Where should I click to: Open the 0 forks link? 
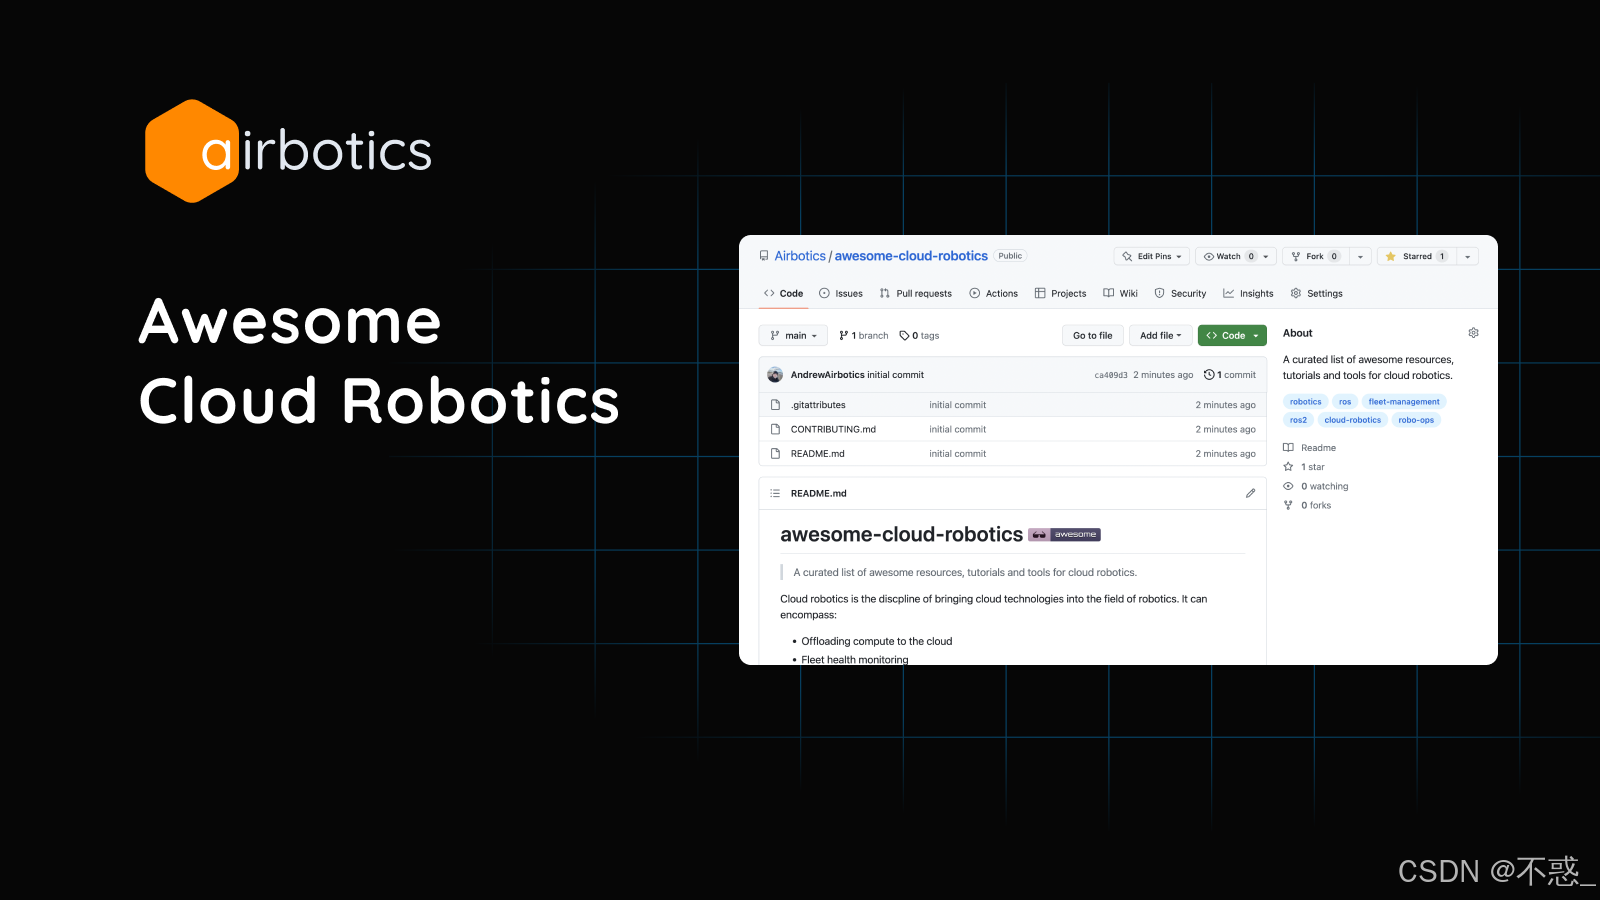(1307, 505)
